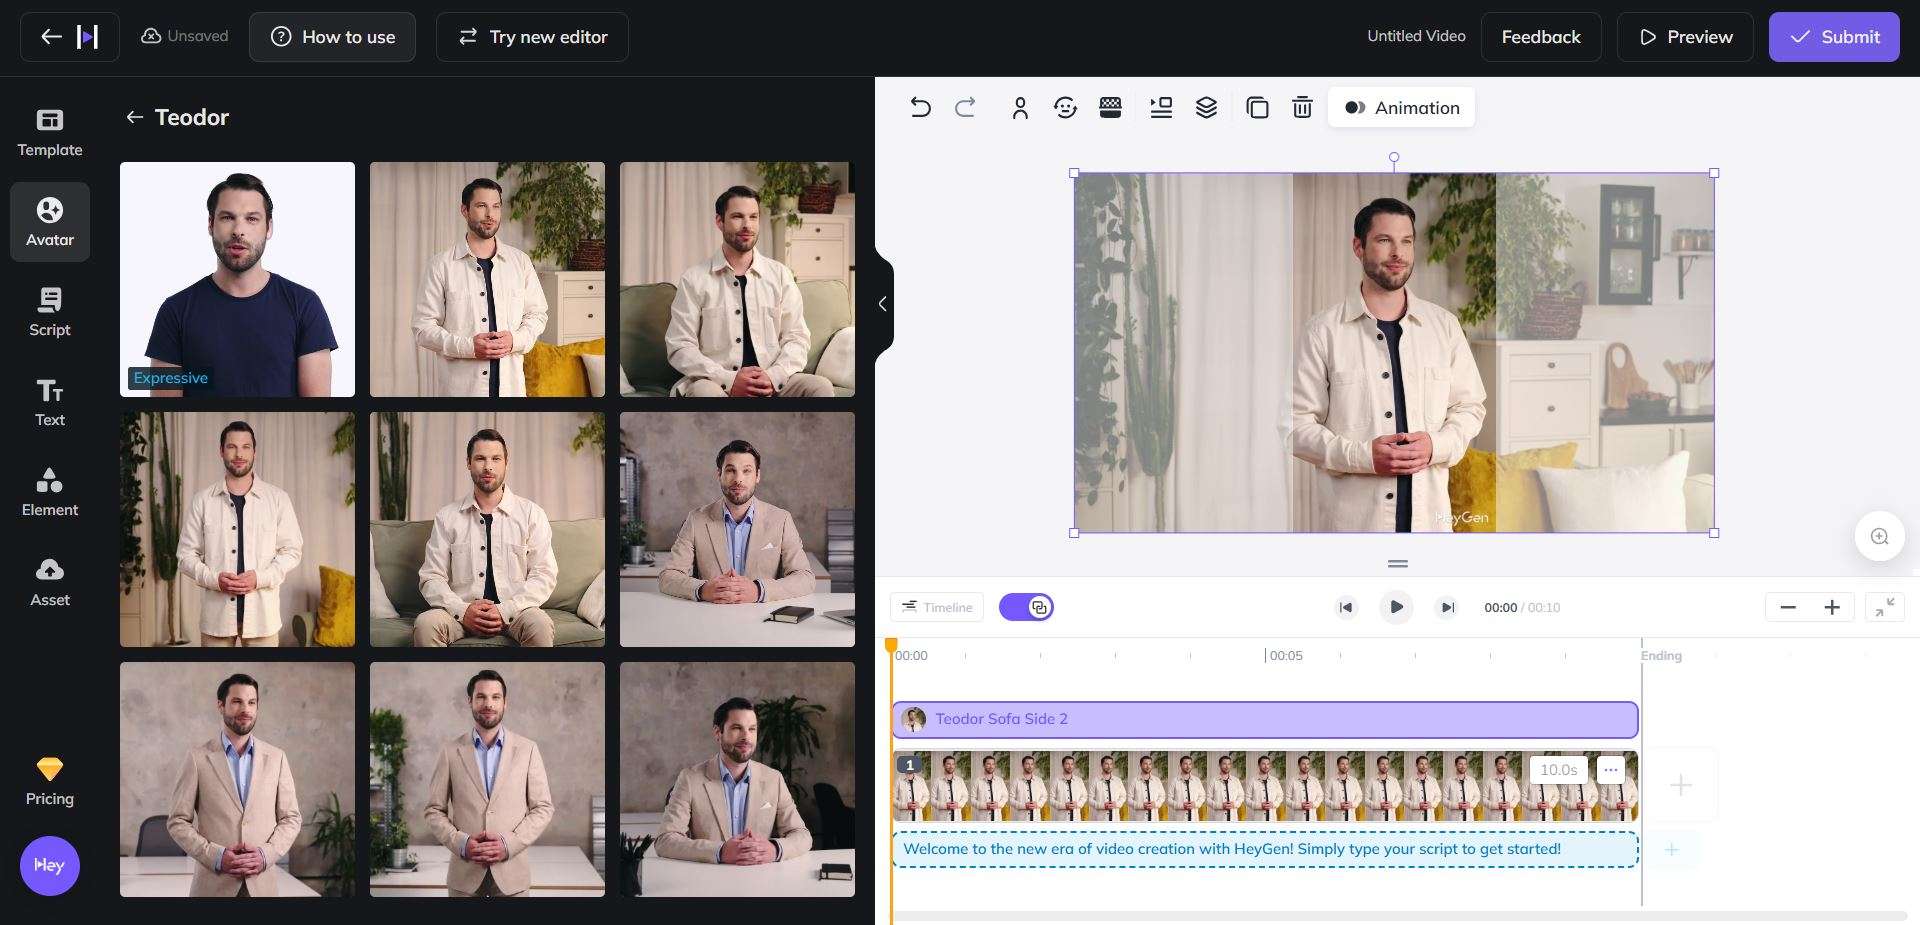Viewport: 1920px width, 925px height.
Task: Delete the selected element with trash icon
Action: (x=1302, y=107)
